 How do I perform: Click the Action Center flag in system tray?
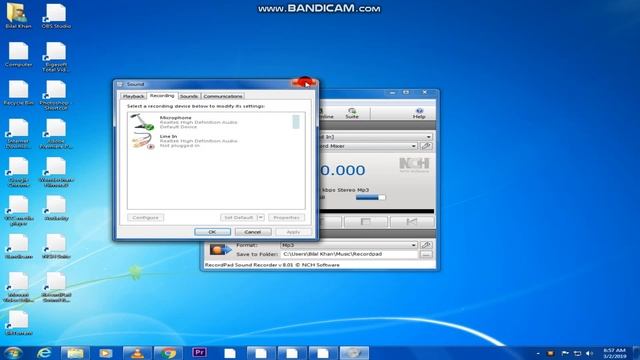[565, 353]
